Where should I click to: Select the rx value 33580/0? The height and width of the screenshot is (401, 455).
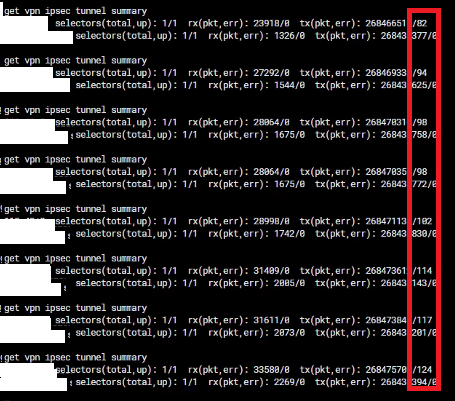click(271, 370)
